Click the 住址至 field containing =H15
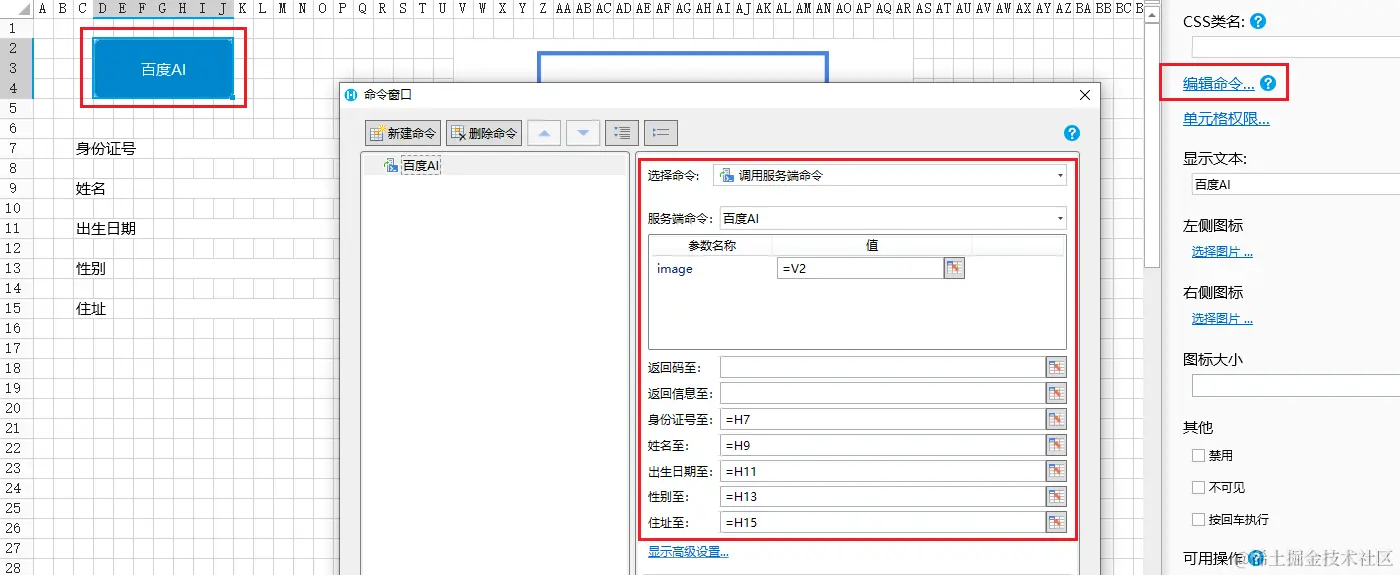 pos(881,522)
